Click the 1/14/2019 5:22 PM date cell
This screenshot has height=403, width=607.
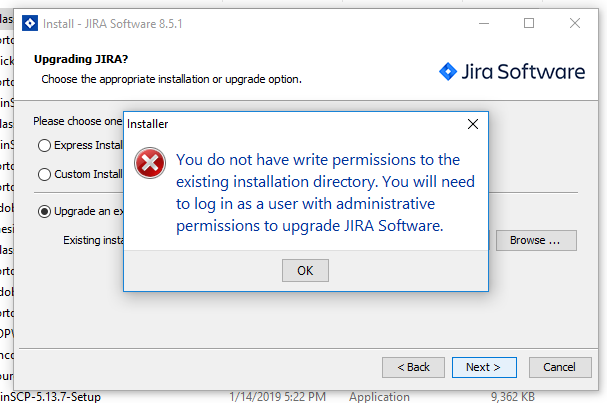[277, 397]
